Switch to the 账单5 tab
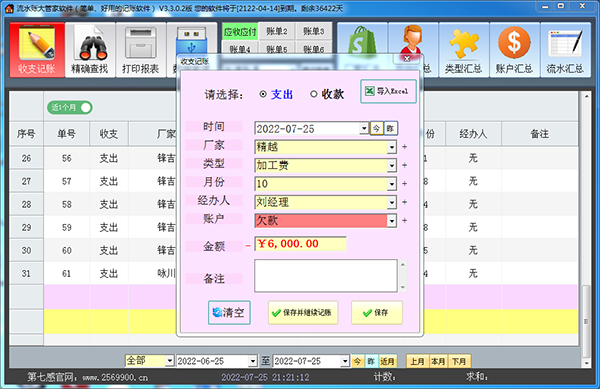600x389 pixels. click(x=277, y=49)
